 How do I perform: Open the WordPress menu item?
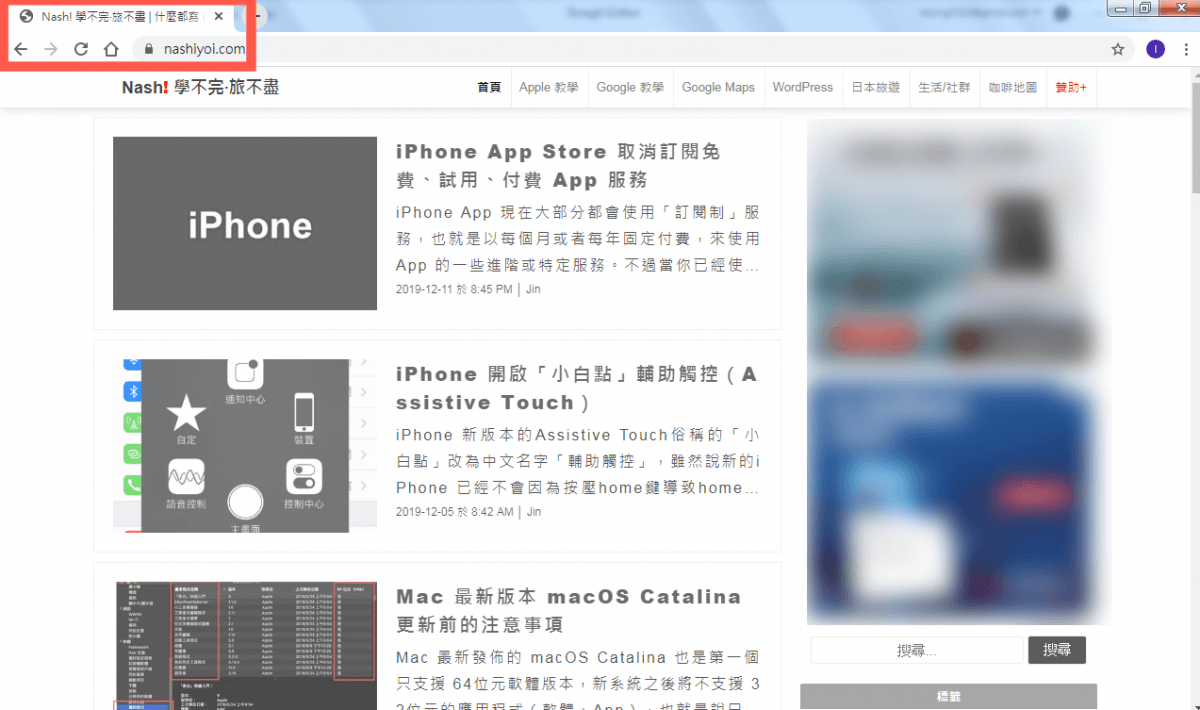coord(802,87)
